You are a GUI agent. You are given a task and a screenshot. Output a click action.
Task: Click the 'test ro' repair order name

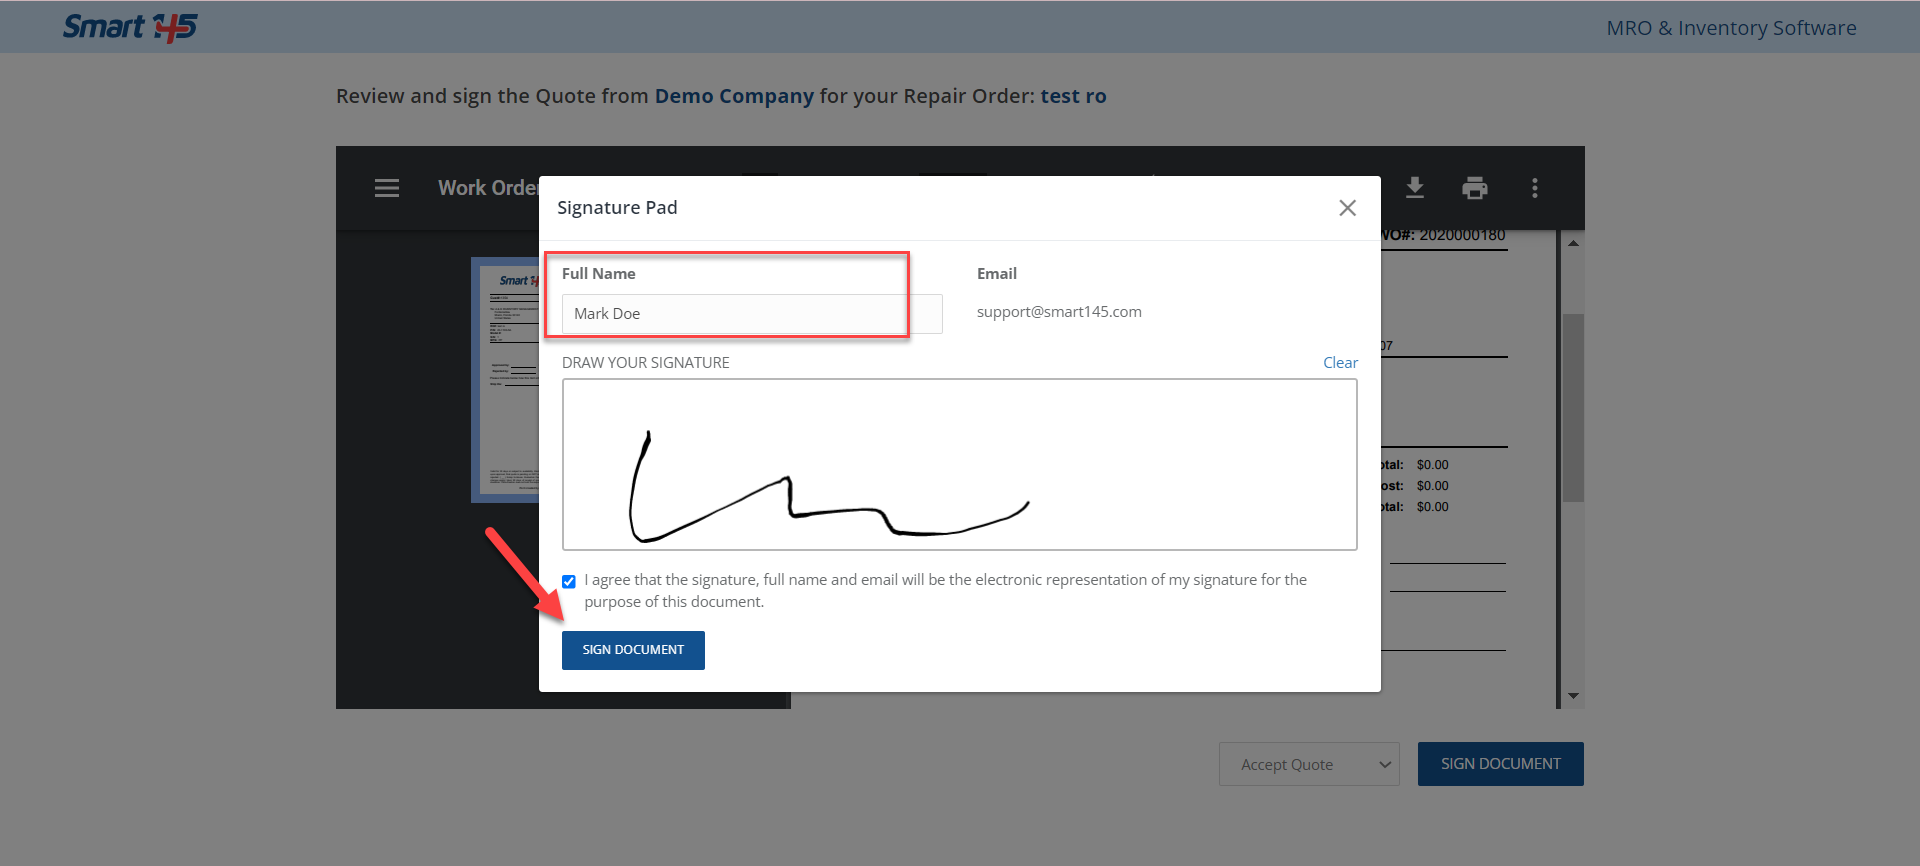tap(1073, 96)
